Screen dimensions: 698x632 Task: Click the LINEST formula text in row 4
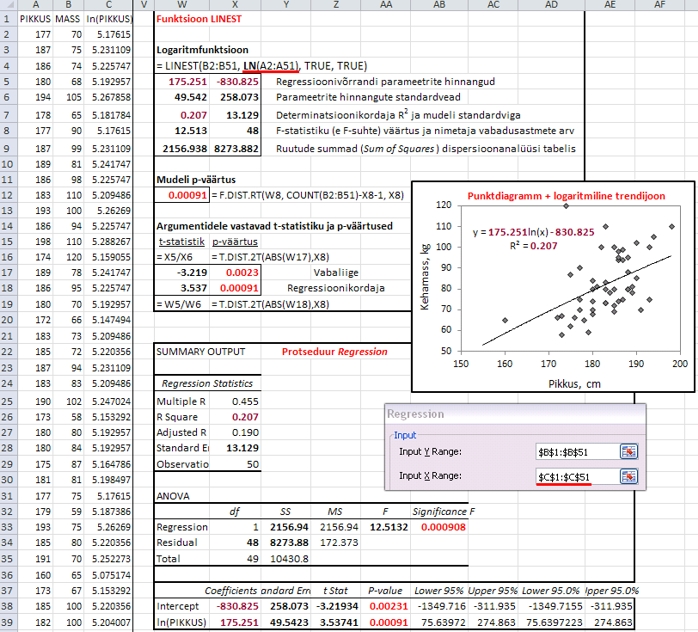262,66
